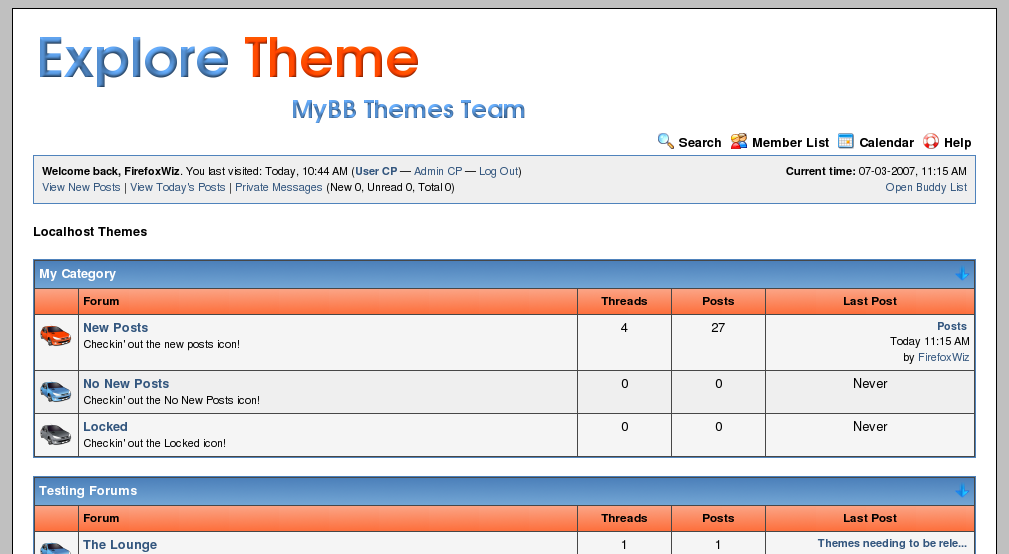This screenshot has height=554, width=1009.
Task: Open the Buddy List
Action: pyautogui.click(x=926, y=188)
